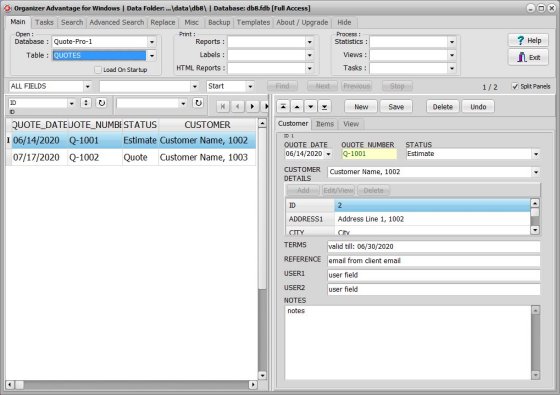
Task: Open the Misc tab
Action: 191,22
